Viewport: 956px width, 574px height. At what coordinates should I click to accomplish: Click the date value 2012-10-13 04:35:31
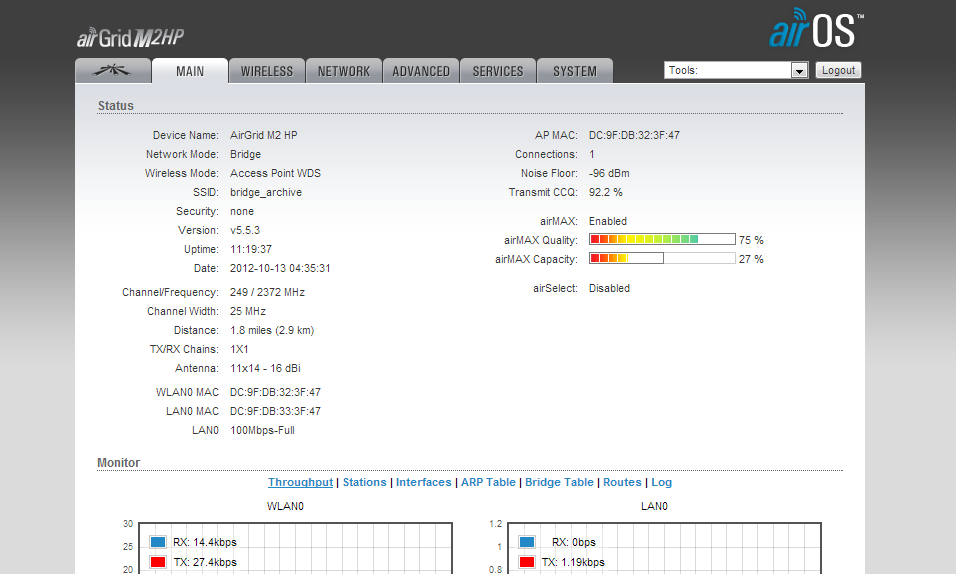pyautogui.click(x=280, y=268)
